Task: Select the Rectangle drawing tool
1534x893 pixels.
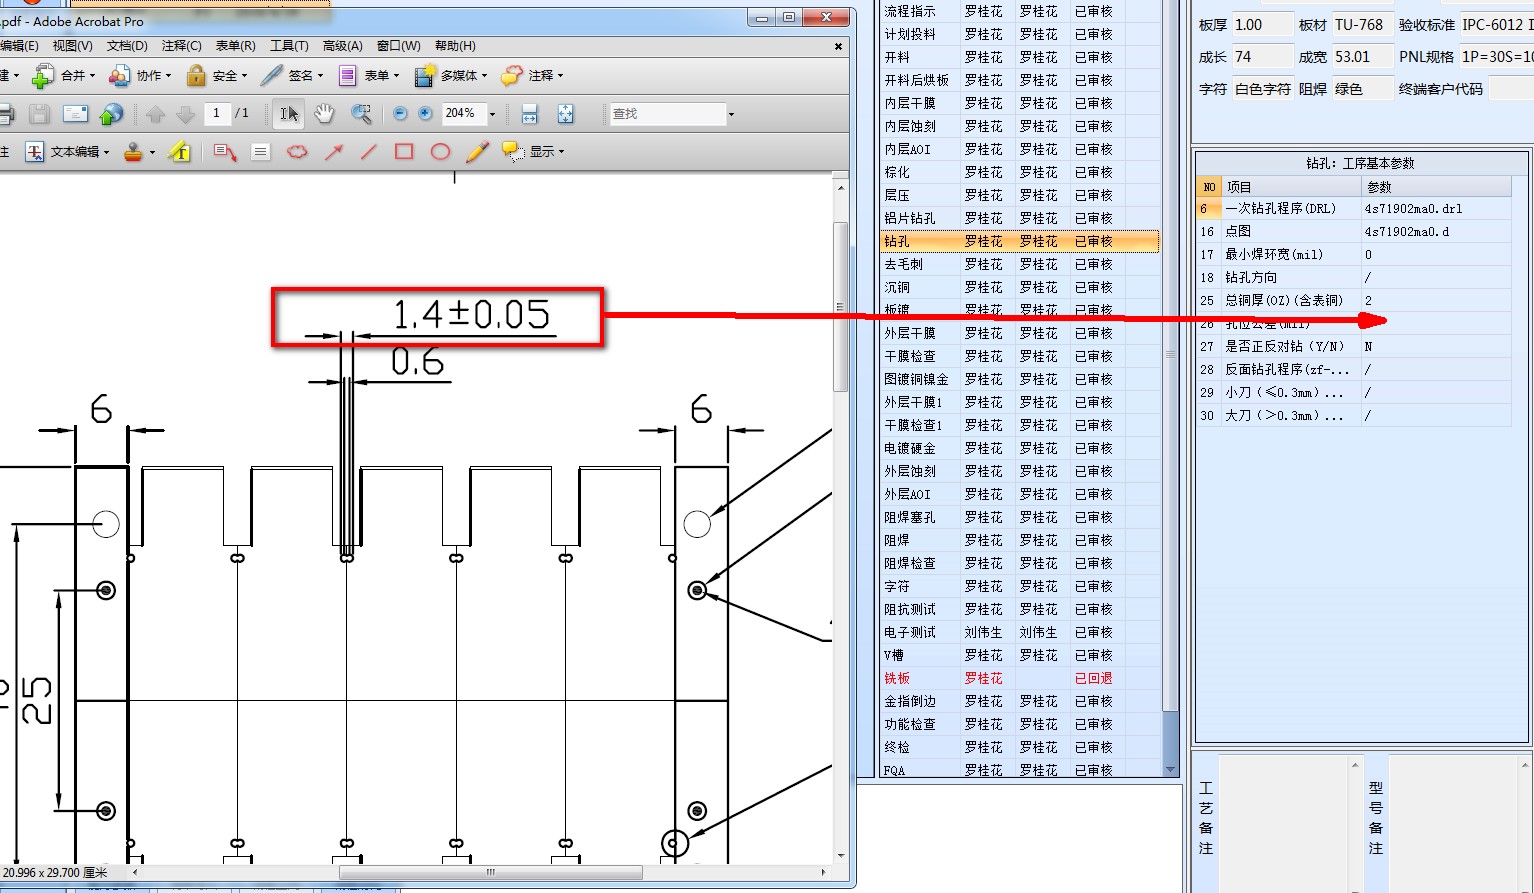Action: (404, 152)
